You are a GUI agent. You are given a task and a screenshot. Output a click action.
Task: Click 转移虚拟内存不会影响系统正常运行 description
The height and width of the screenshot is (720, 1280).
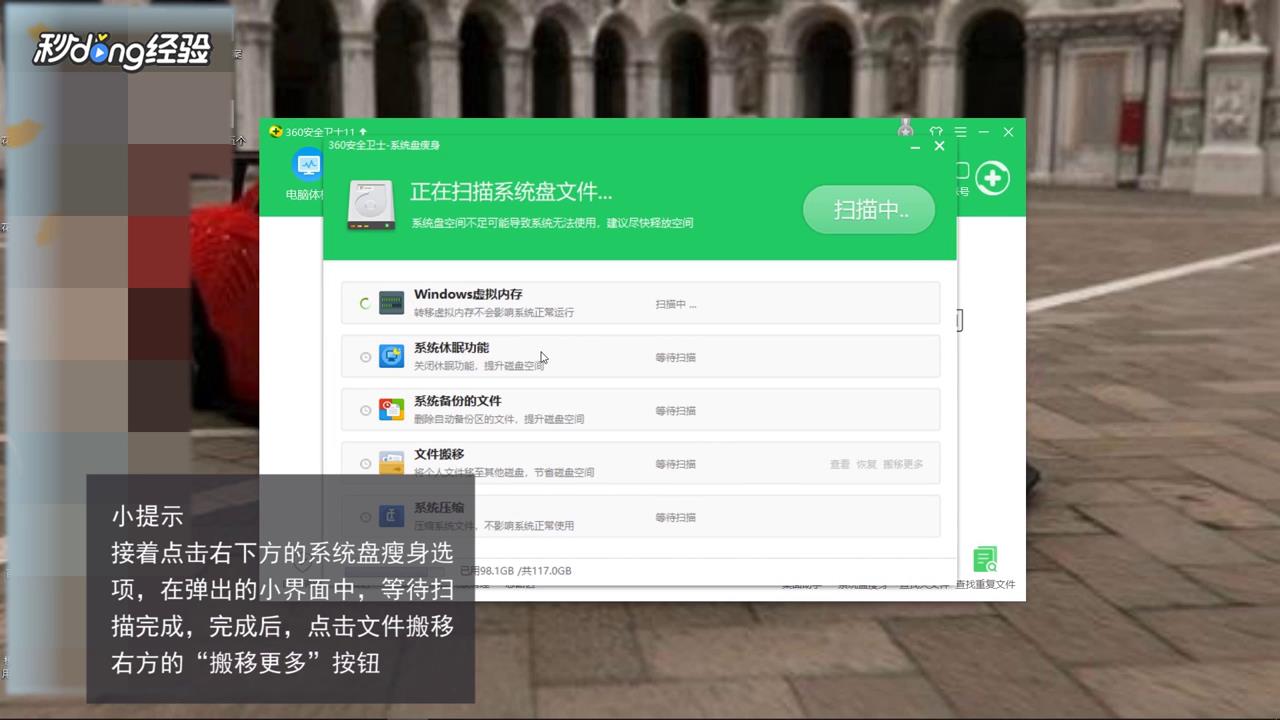494,313
